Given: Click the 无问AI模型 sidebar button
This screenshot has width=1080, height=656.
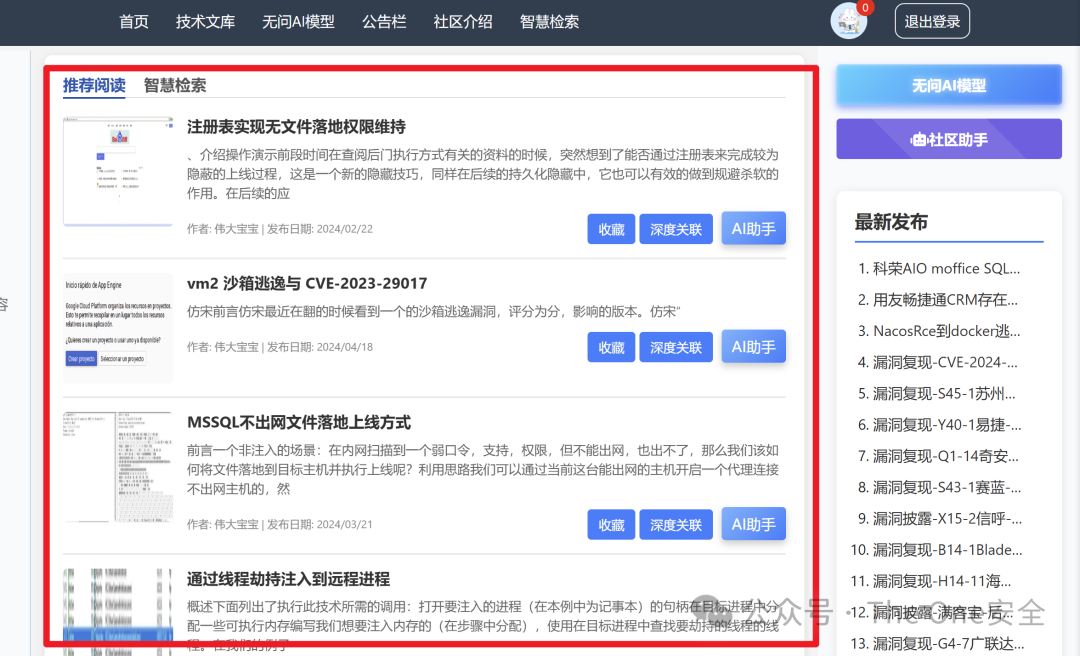Looking at the screenshot, I should pos(948,85).
